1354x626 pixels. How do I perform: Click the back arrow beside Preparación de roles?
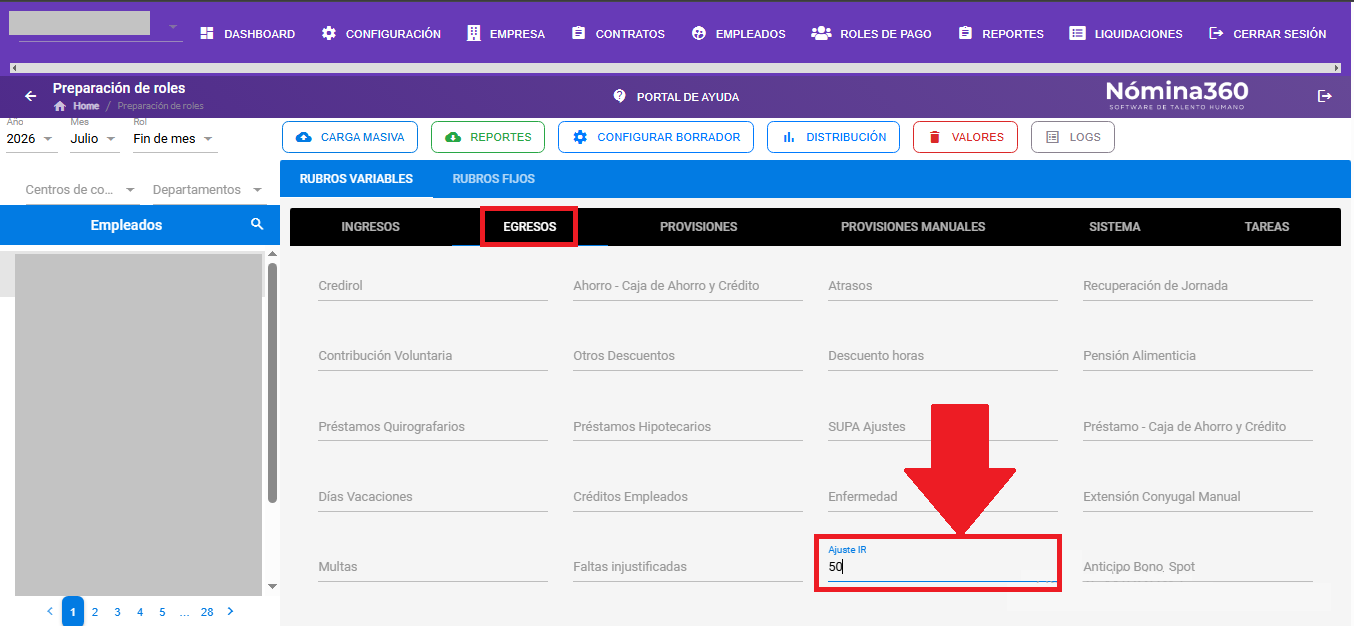30,96
